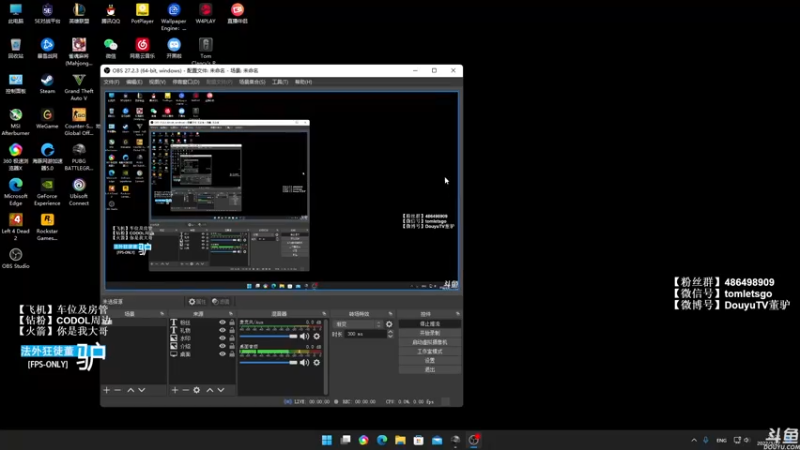Viewport: 800px width, 450px height.
Task: Toggle lock on 水印 source
Action: pyautogui.click(x=232, y=338)
